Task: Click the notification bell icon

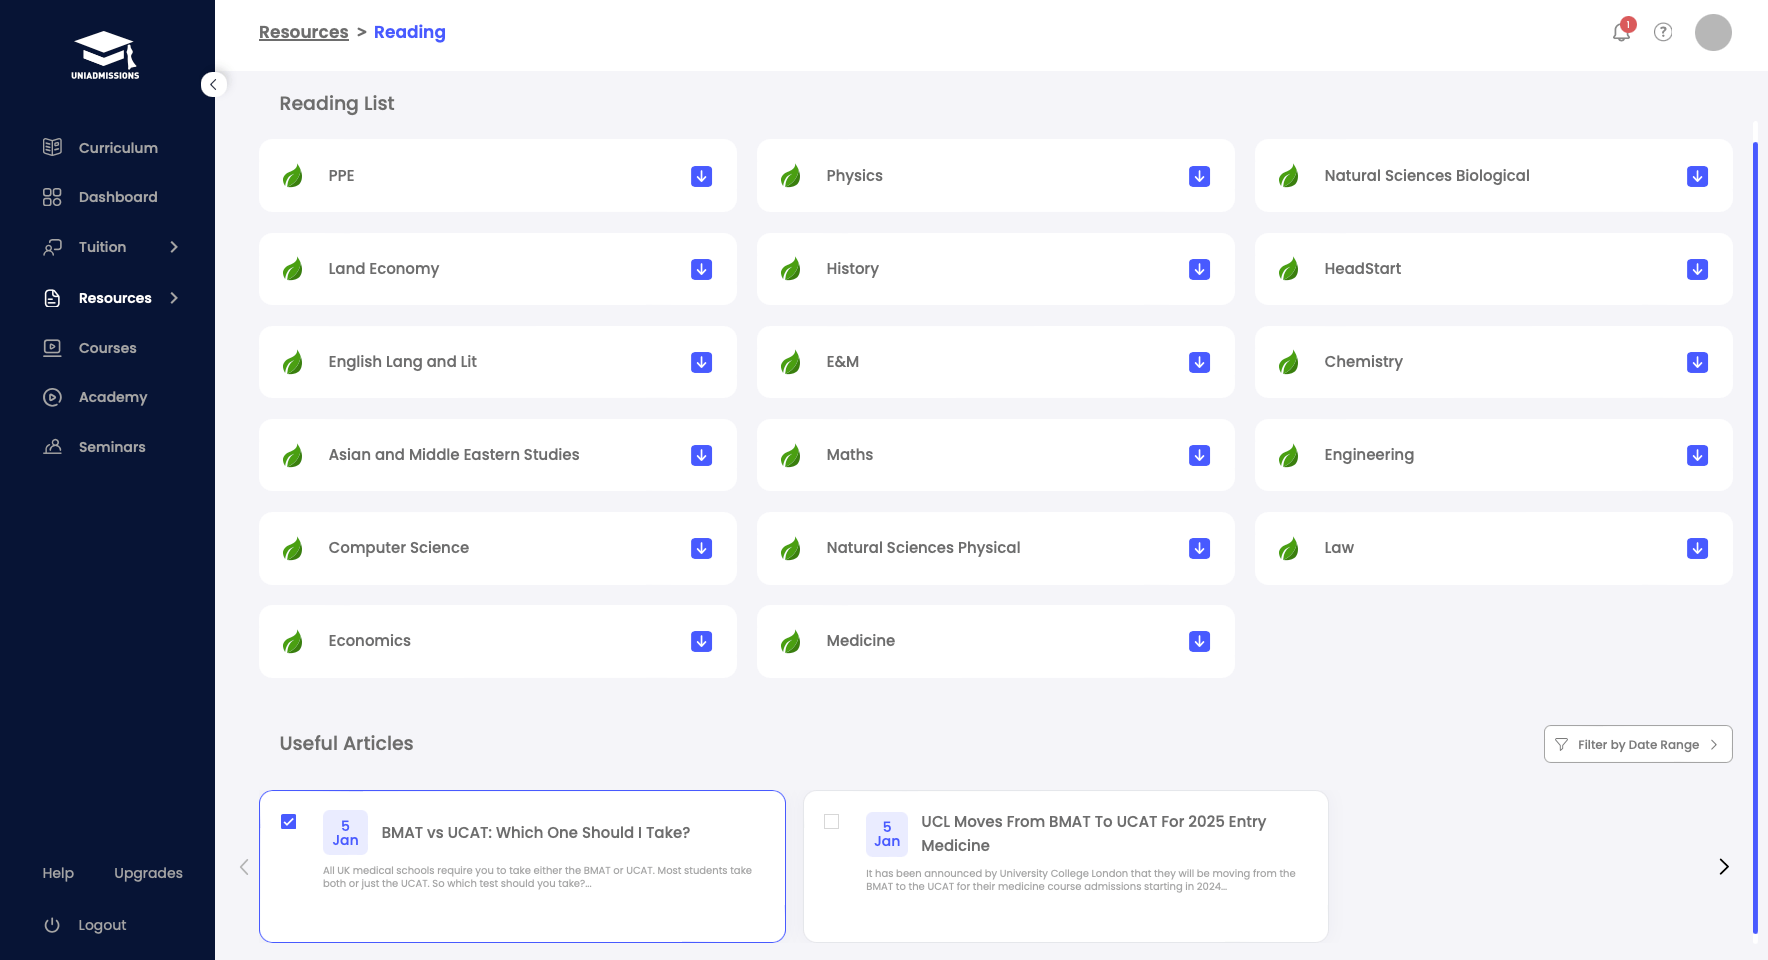Action: 1621,32
